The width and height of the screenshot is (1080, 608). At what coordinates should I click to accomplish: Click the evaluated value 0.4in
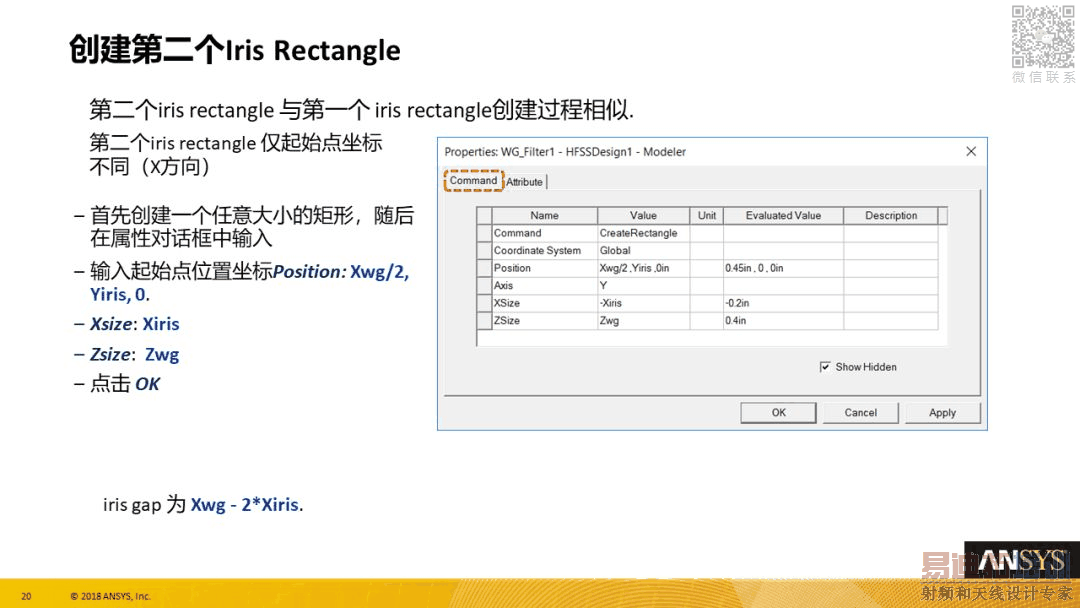tap(783, 320)
